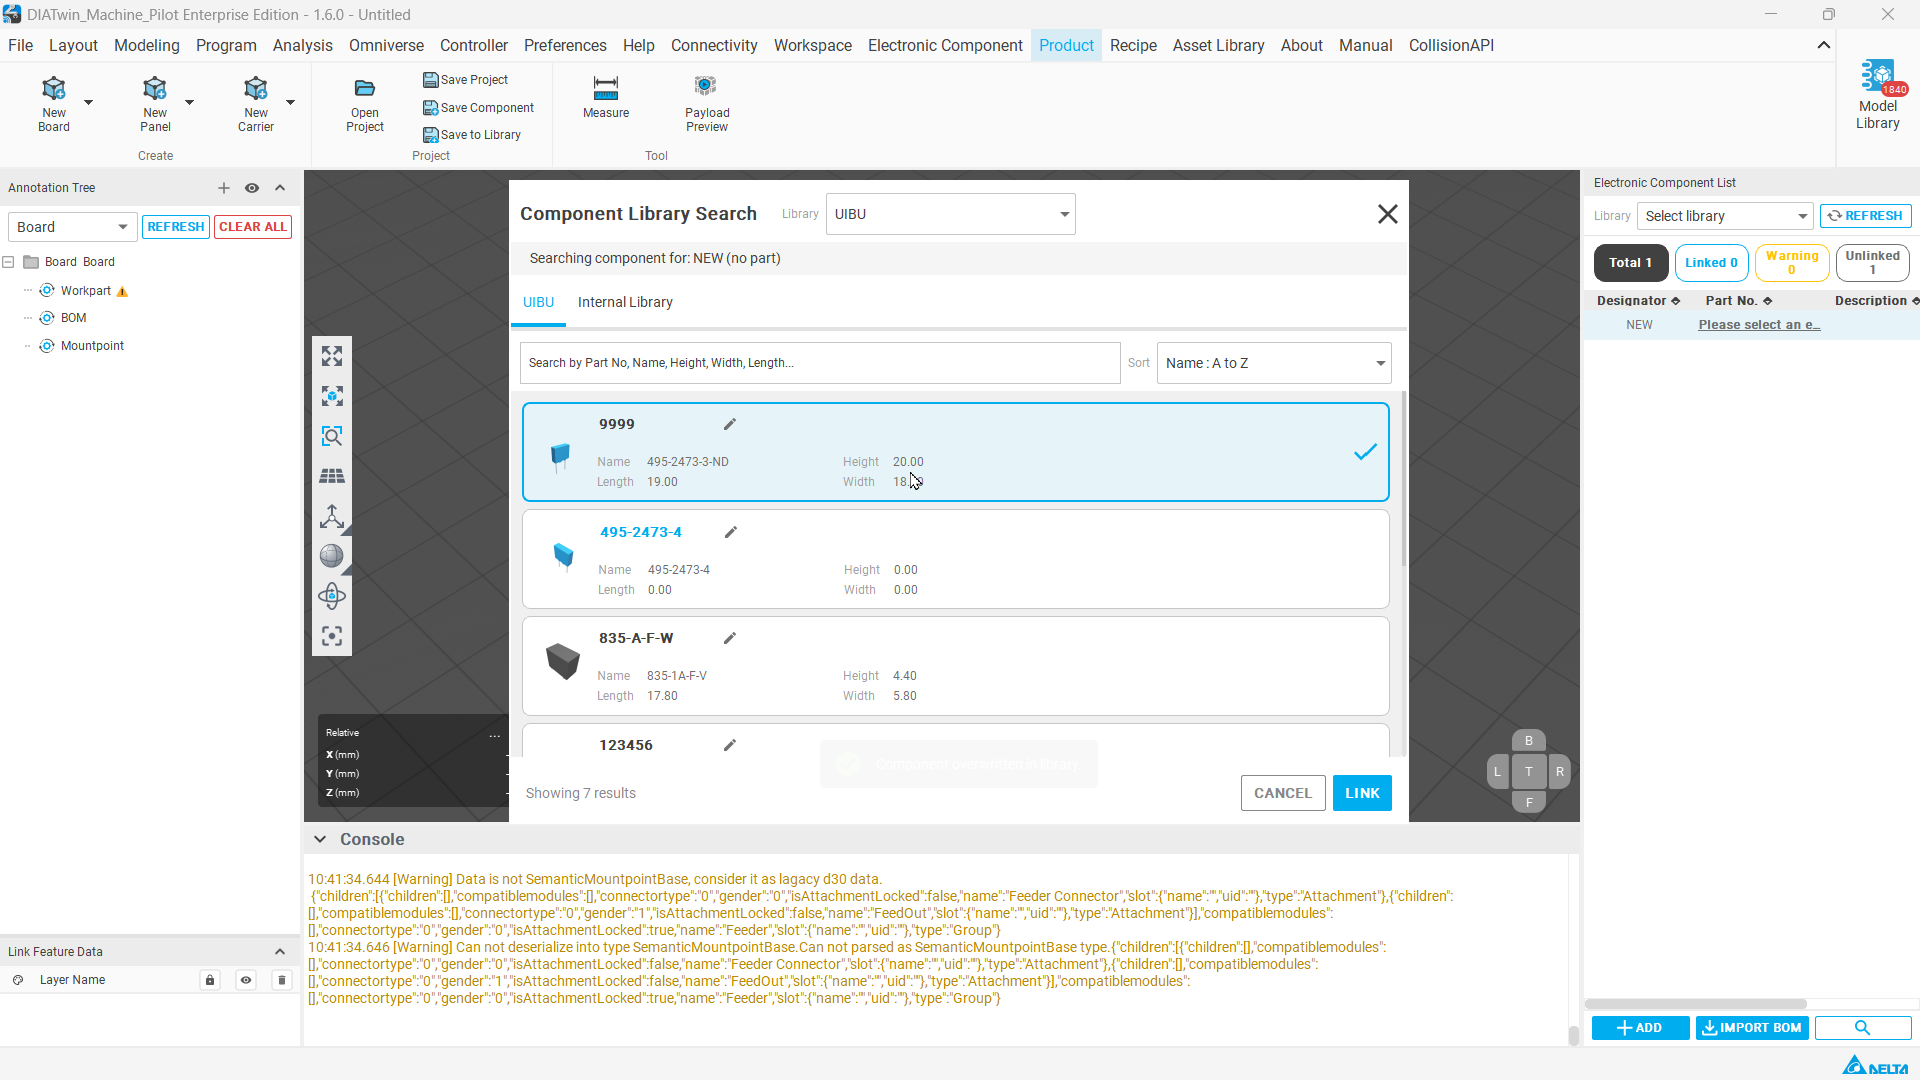
Task: Open the Asset Library menu
Action: point(1218,45)
